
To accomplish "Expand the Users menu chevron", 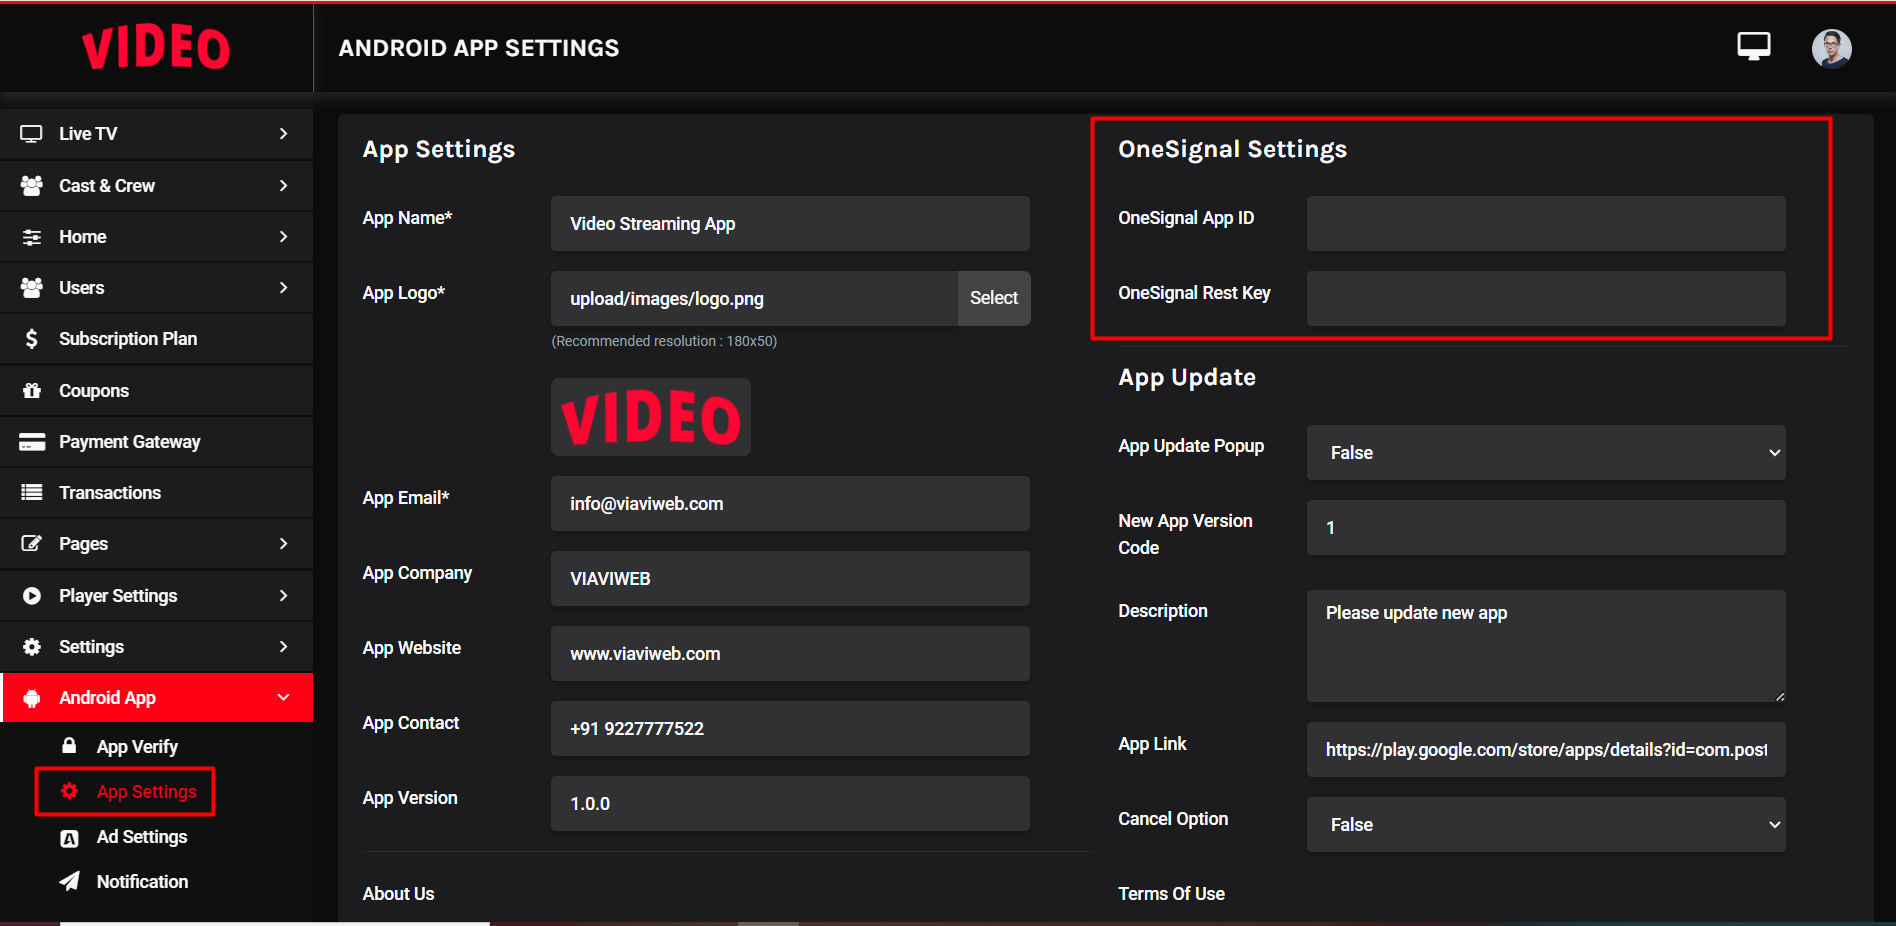I will (284, 288).
